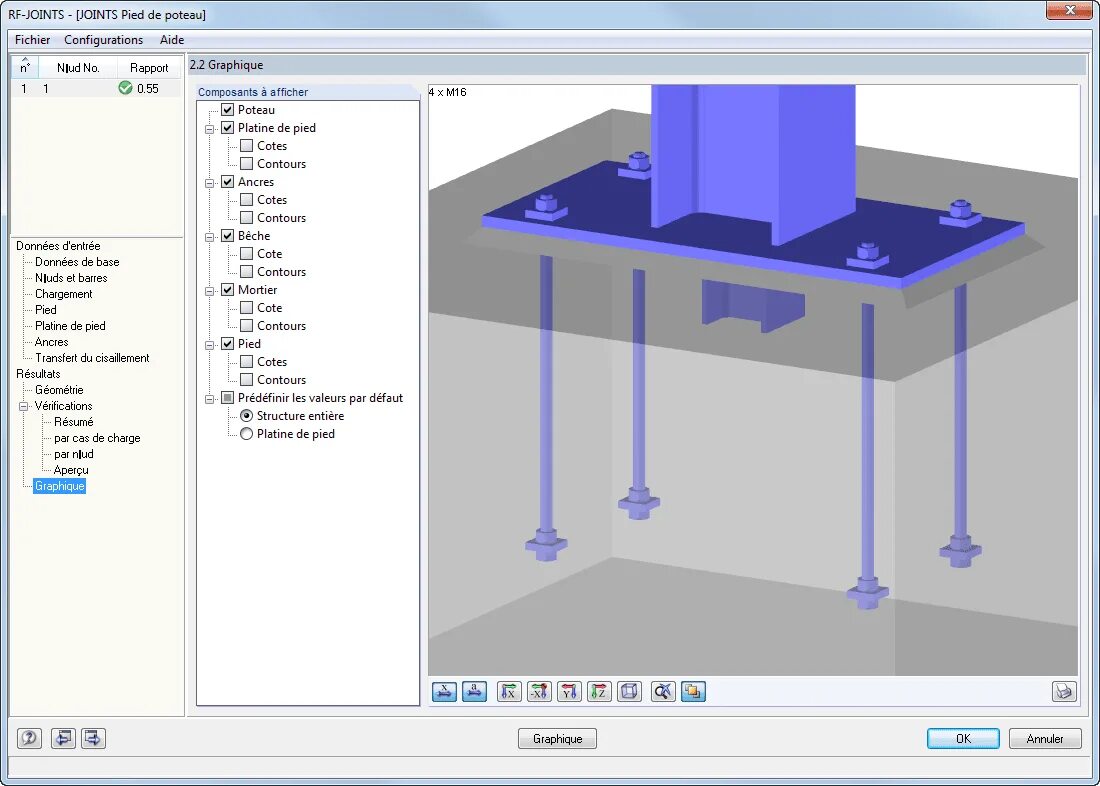Set view in -X direction
The width and height of the screenshot is (1100, 786).
tap(539, 692)
